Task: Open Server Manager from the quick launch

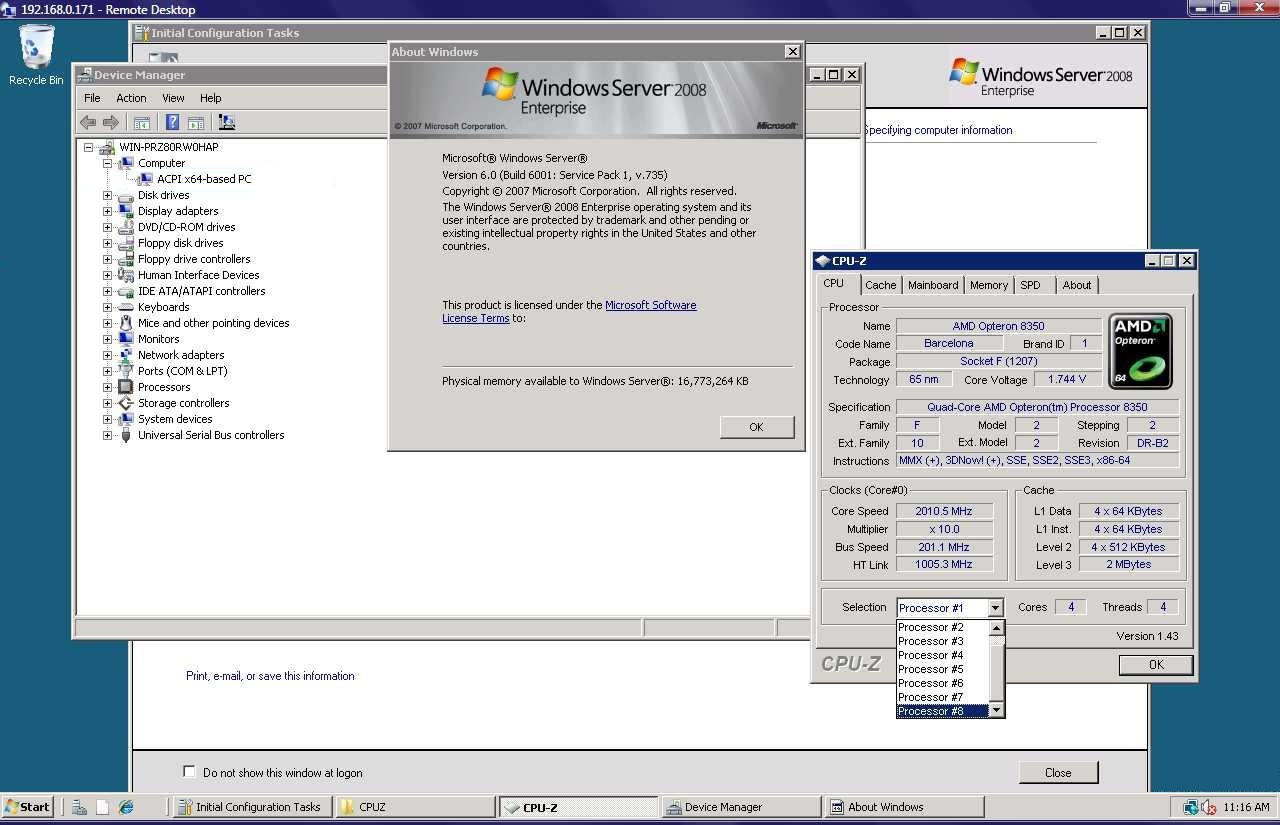Action: point(79,807)
